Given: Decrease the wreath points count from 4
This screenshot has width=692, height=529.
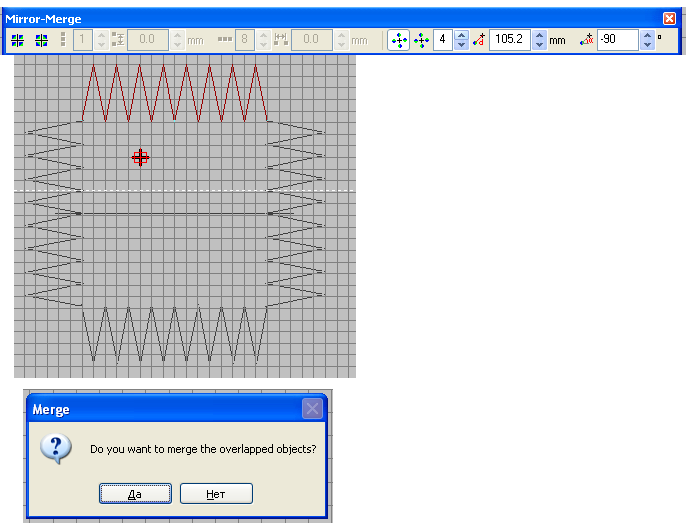Looking at the screenshot, I should pyautogui.click(x=461, y=46).
